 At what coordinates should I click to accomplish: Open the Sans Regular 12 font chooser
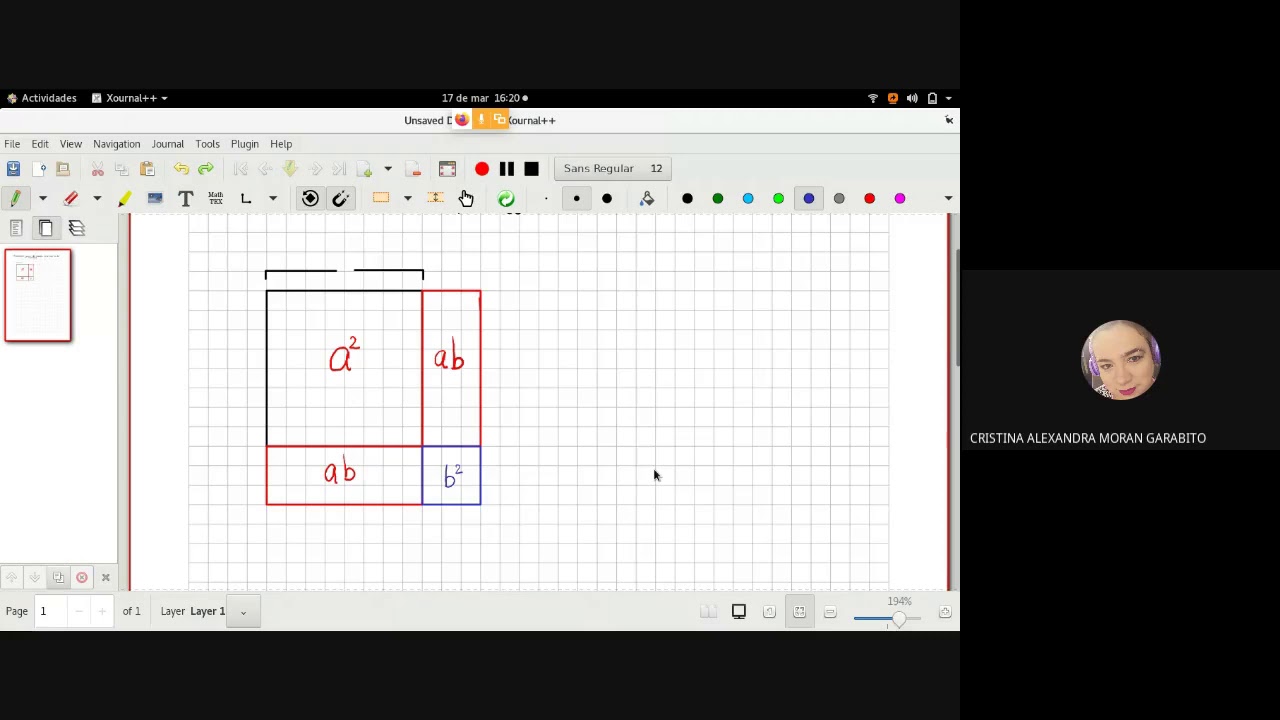(x=613, y=168)
